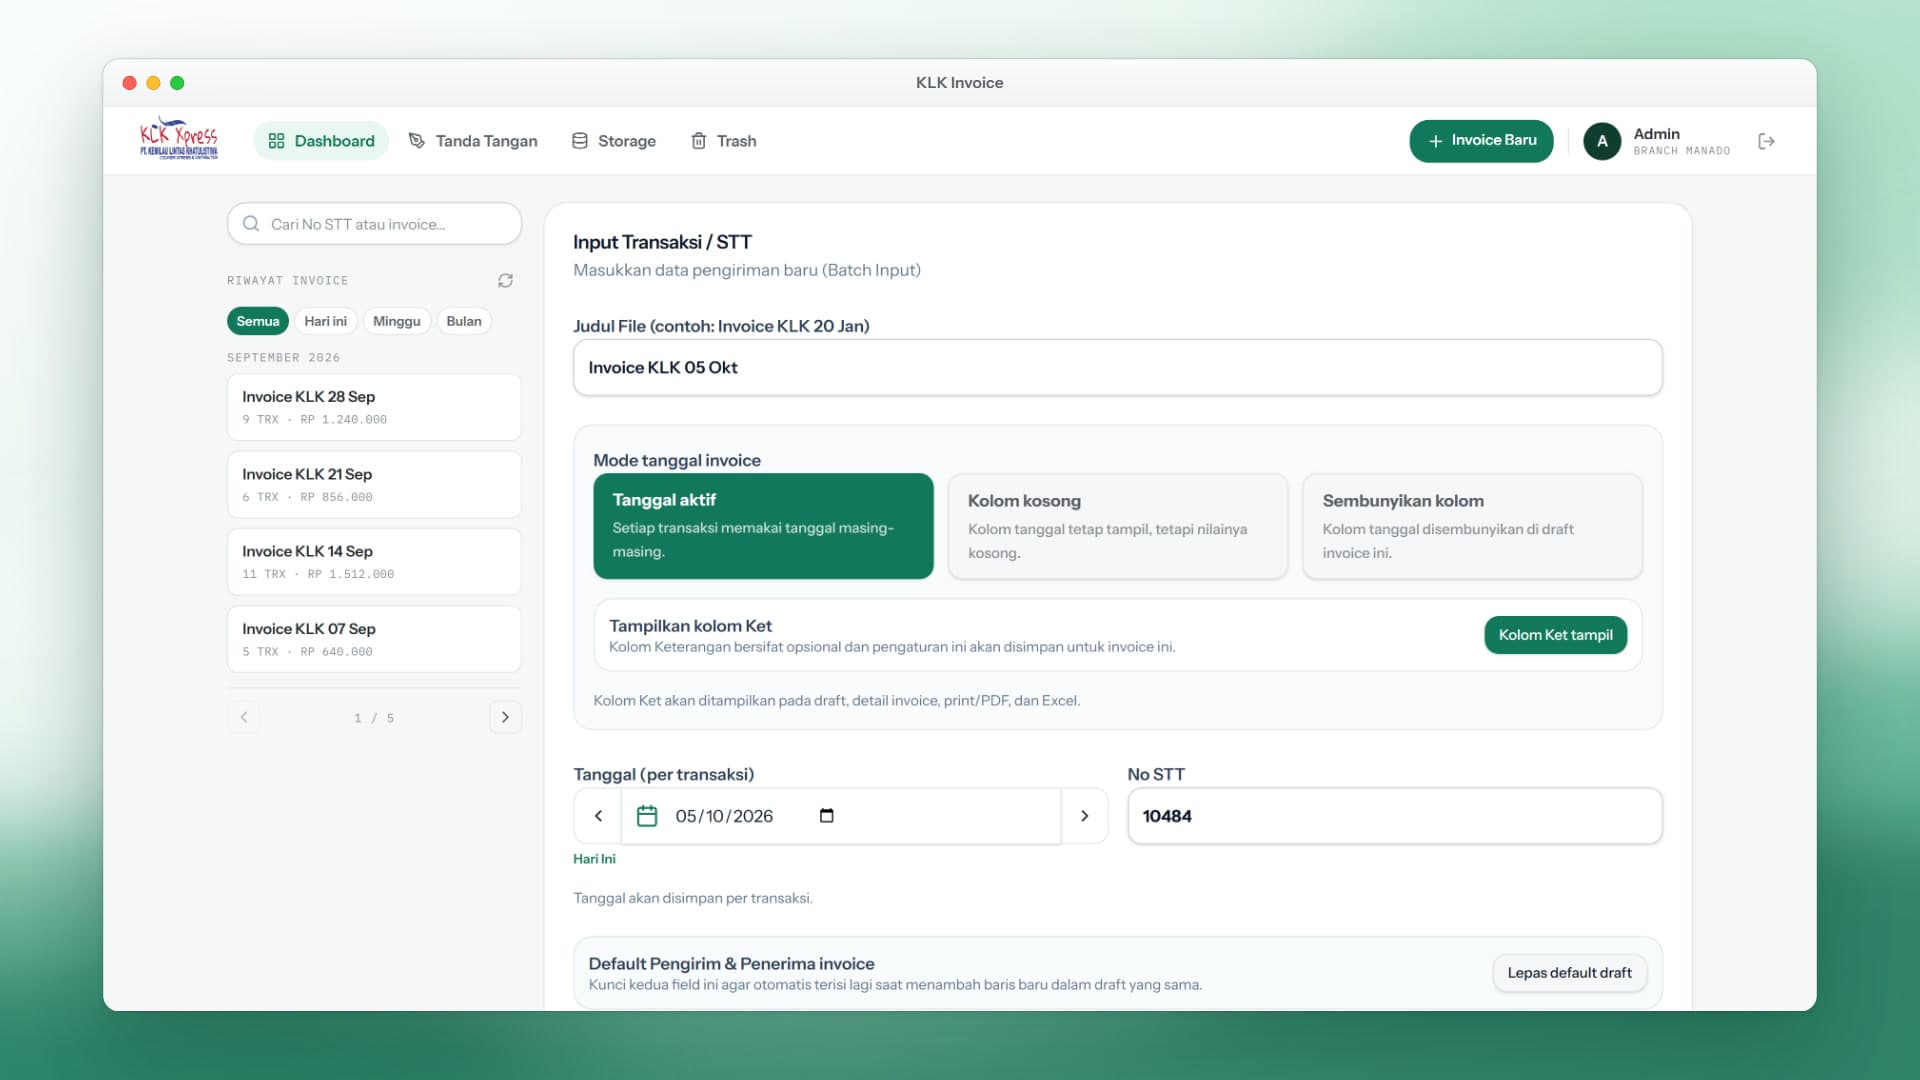Open Invoice KLK 28 Sep entry

pos(374,407)
